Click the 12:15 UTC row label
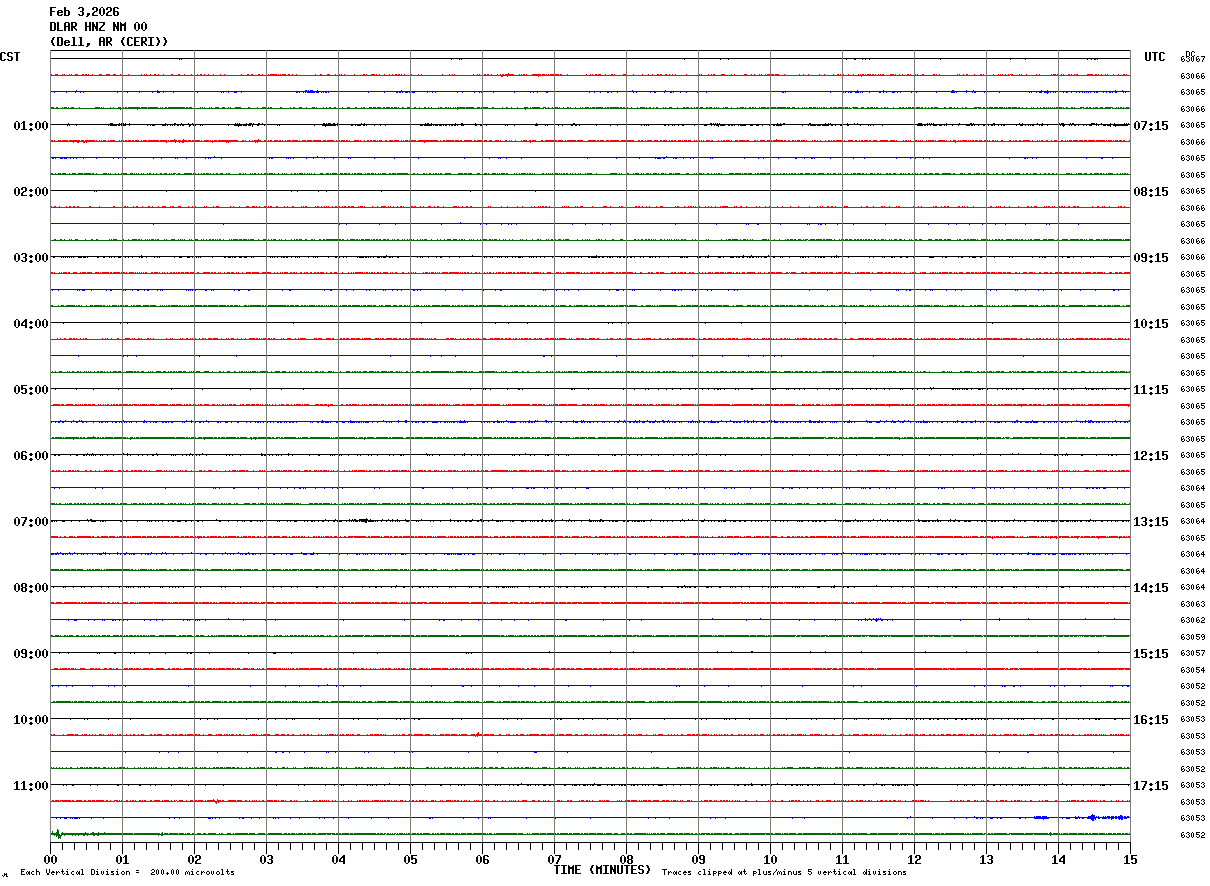This screenshot has height=886, width=1210. coord(1150,456)
